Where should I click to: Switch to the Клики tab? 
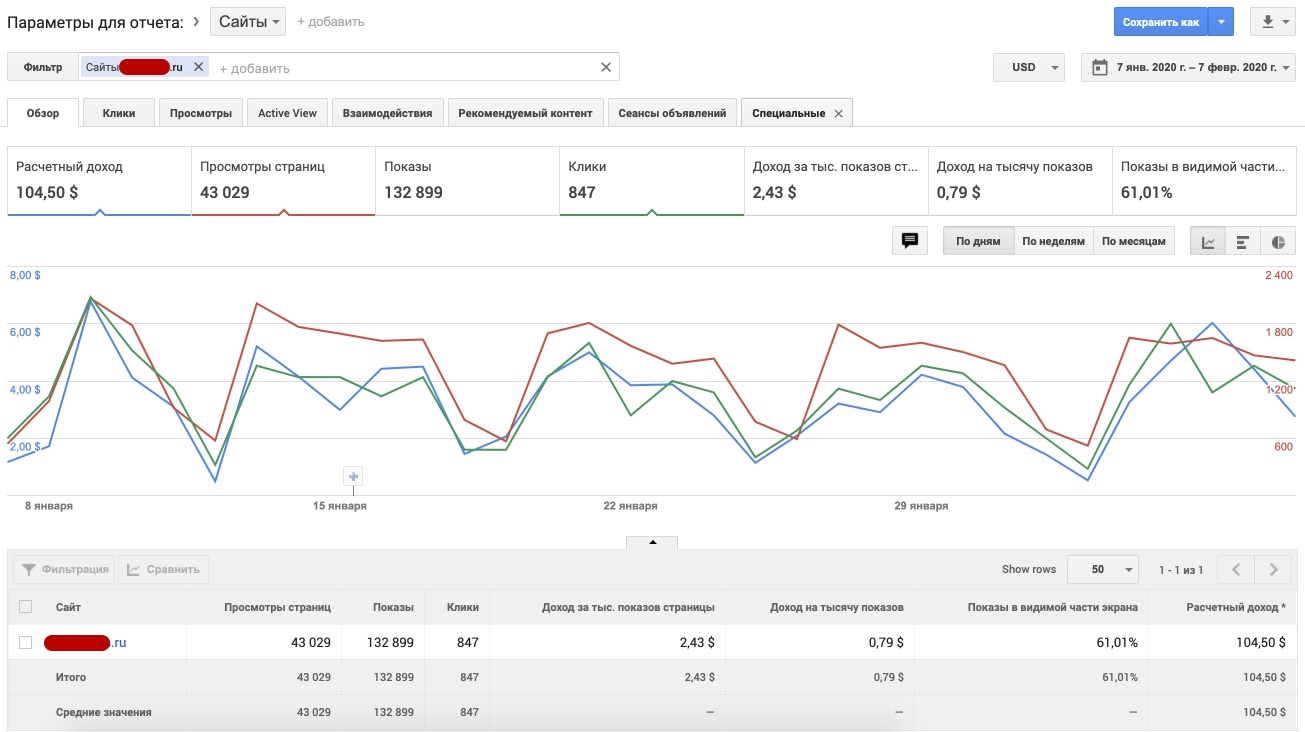(119, 113)
